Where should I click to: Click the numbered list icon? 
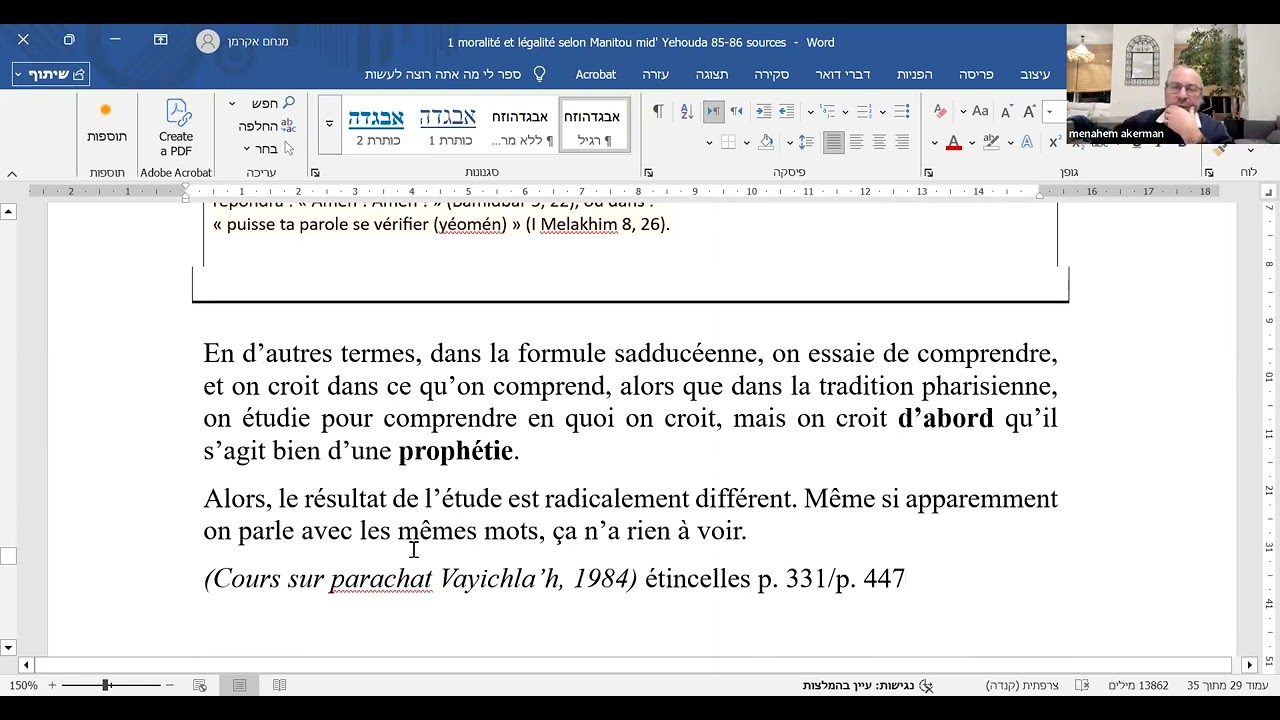(863, 111)
